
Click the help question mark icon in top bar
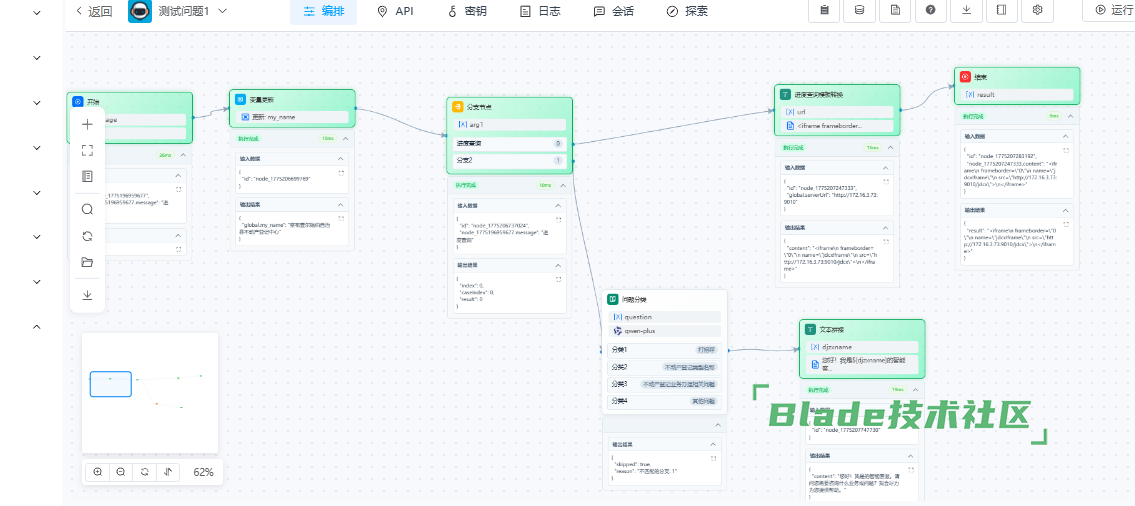click(x=931, y=10)
